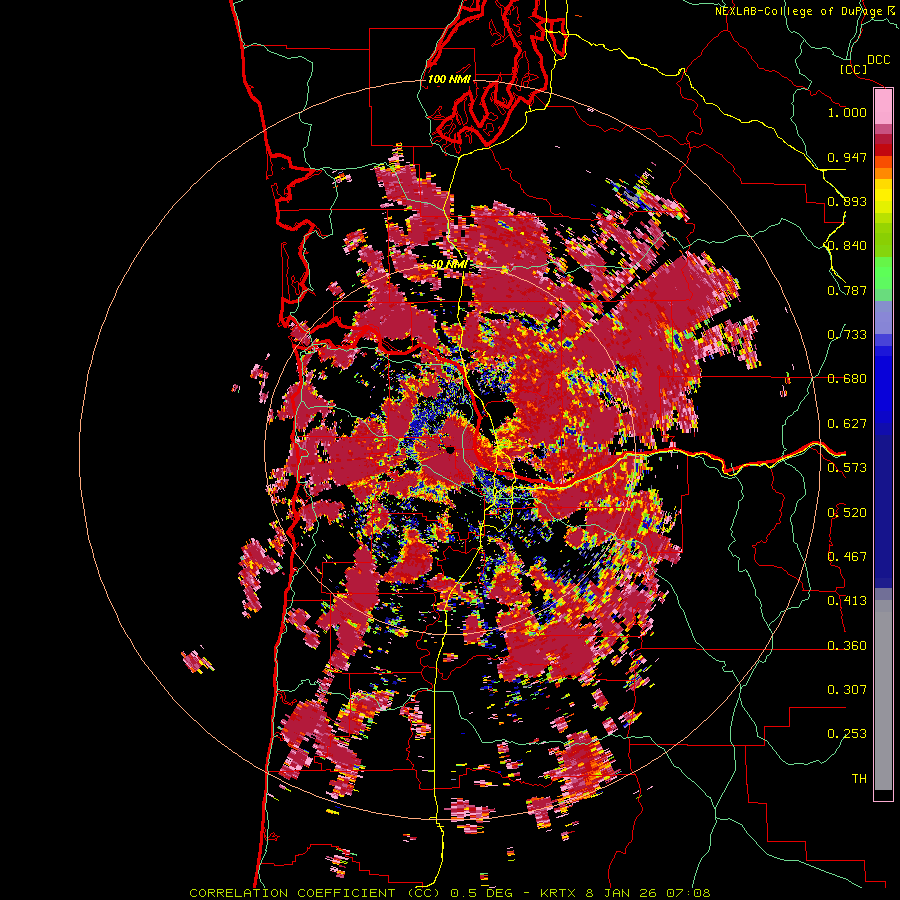Click the 0.573 legend value
Image resolution: width=900 pixels, height=900 pixels.
pyautogui.click(x=847, y=468)
